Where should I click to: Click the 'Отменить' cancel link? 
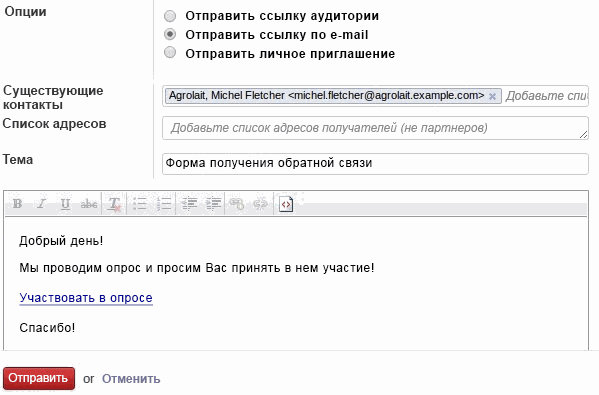point(131,379)
